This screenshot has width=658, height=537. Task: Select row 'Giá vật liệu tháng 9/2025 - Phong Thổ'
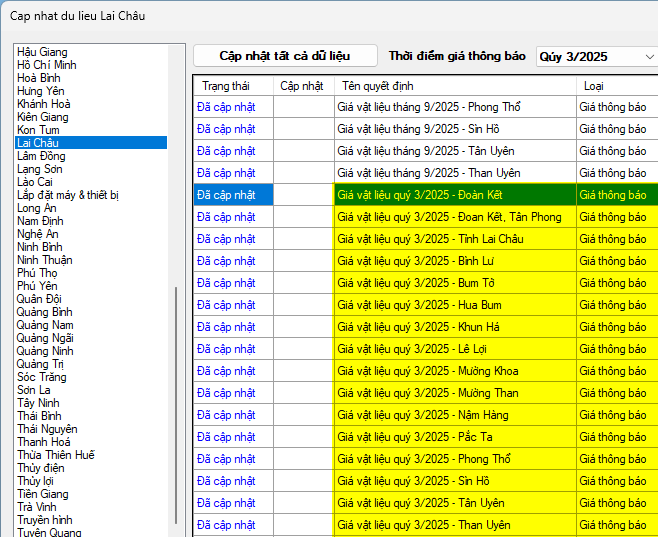pos(429,107)
